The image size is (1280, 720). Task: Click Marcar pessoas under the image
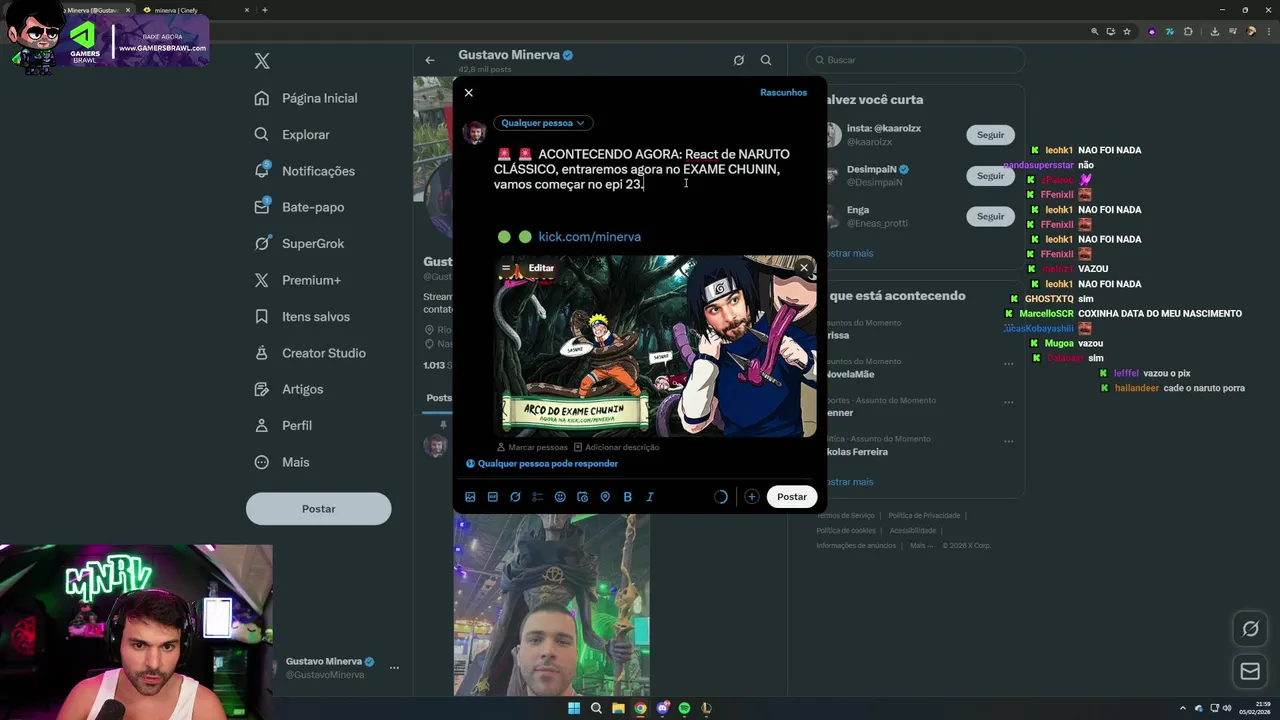pyautogui.click(x=532, y=447)
